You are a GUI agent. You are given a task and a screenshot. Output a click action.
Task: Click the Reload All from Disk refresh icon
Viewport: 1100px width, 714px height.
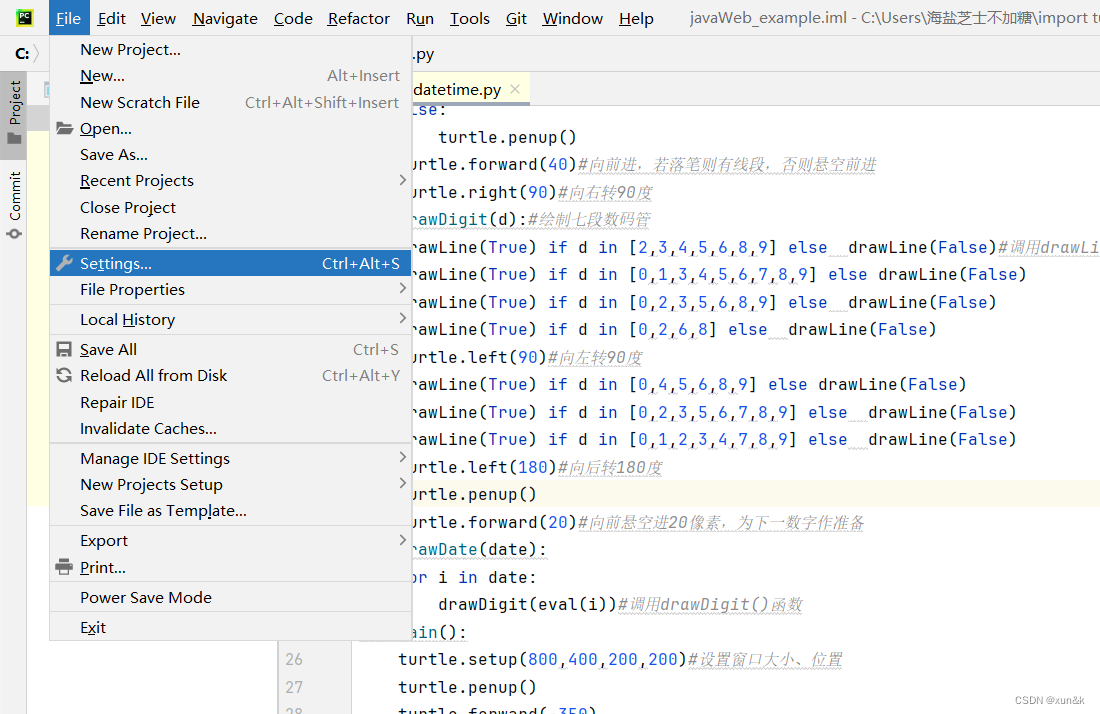point(64,375)
